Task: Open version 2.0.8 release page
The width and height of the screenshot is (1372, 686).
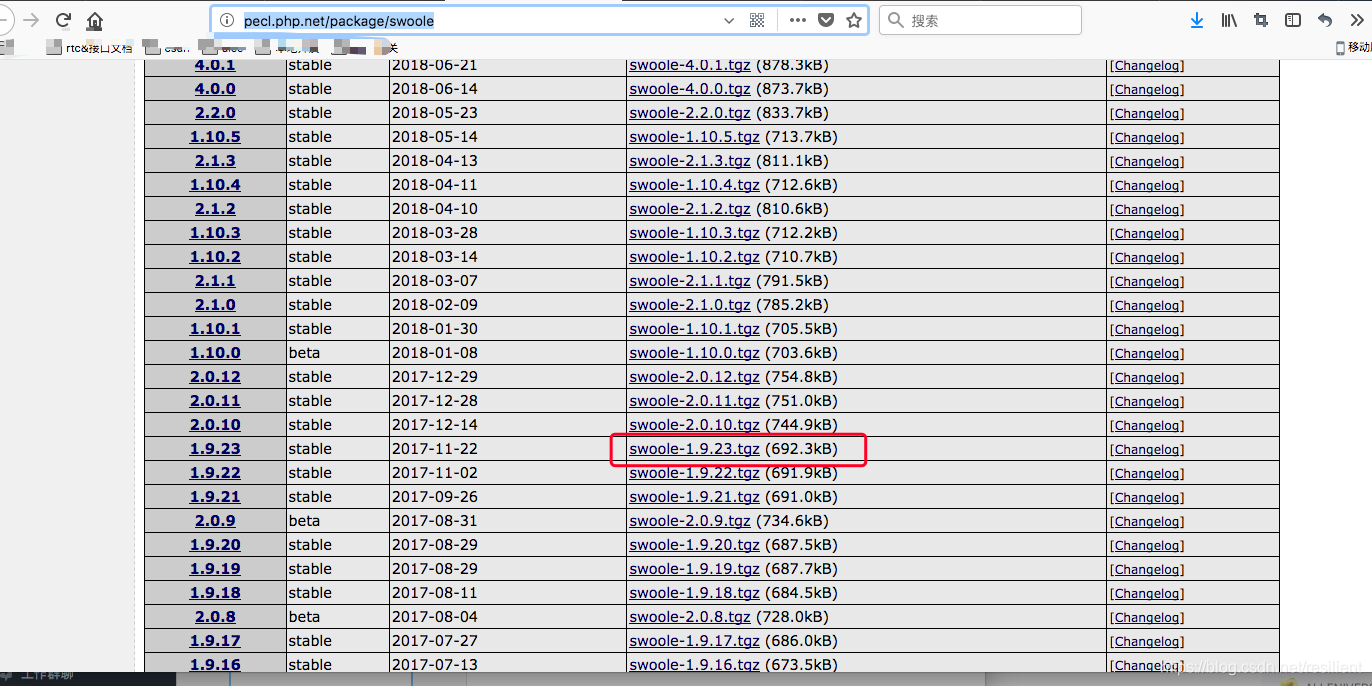Action: (x=215, y=617)
